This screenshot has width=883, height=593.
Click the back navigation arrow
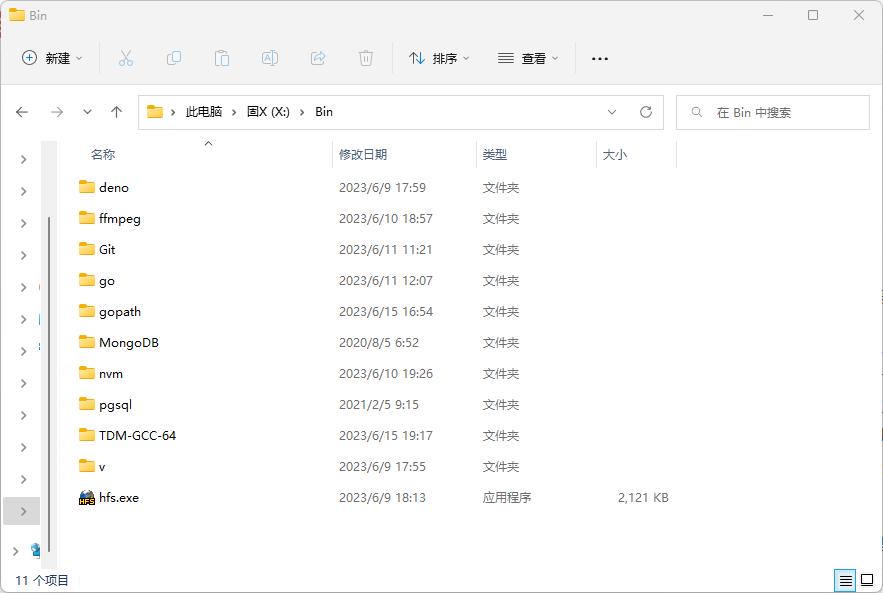tap(21, 112)
